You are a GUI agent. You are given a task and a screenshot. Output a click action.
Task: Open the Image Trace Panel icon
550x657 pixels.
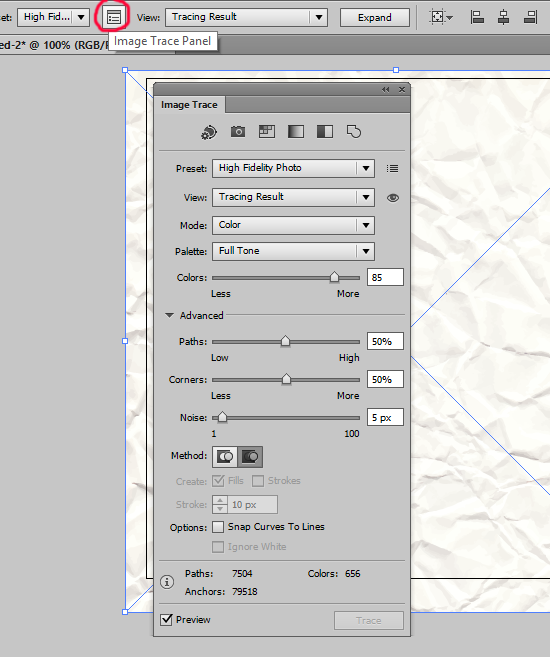114,18
